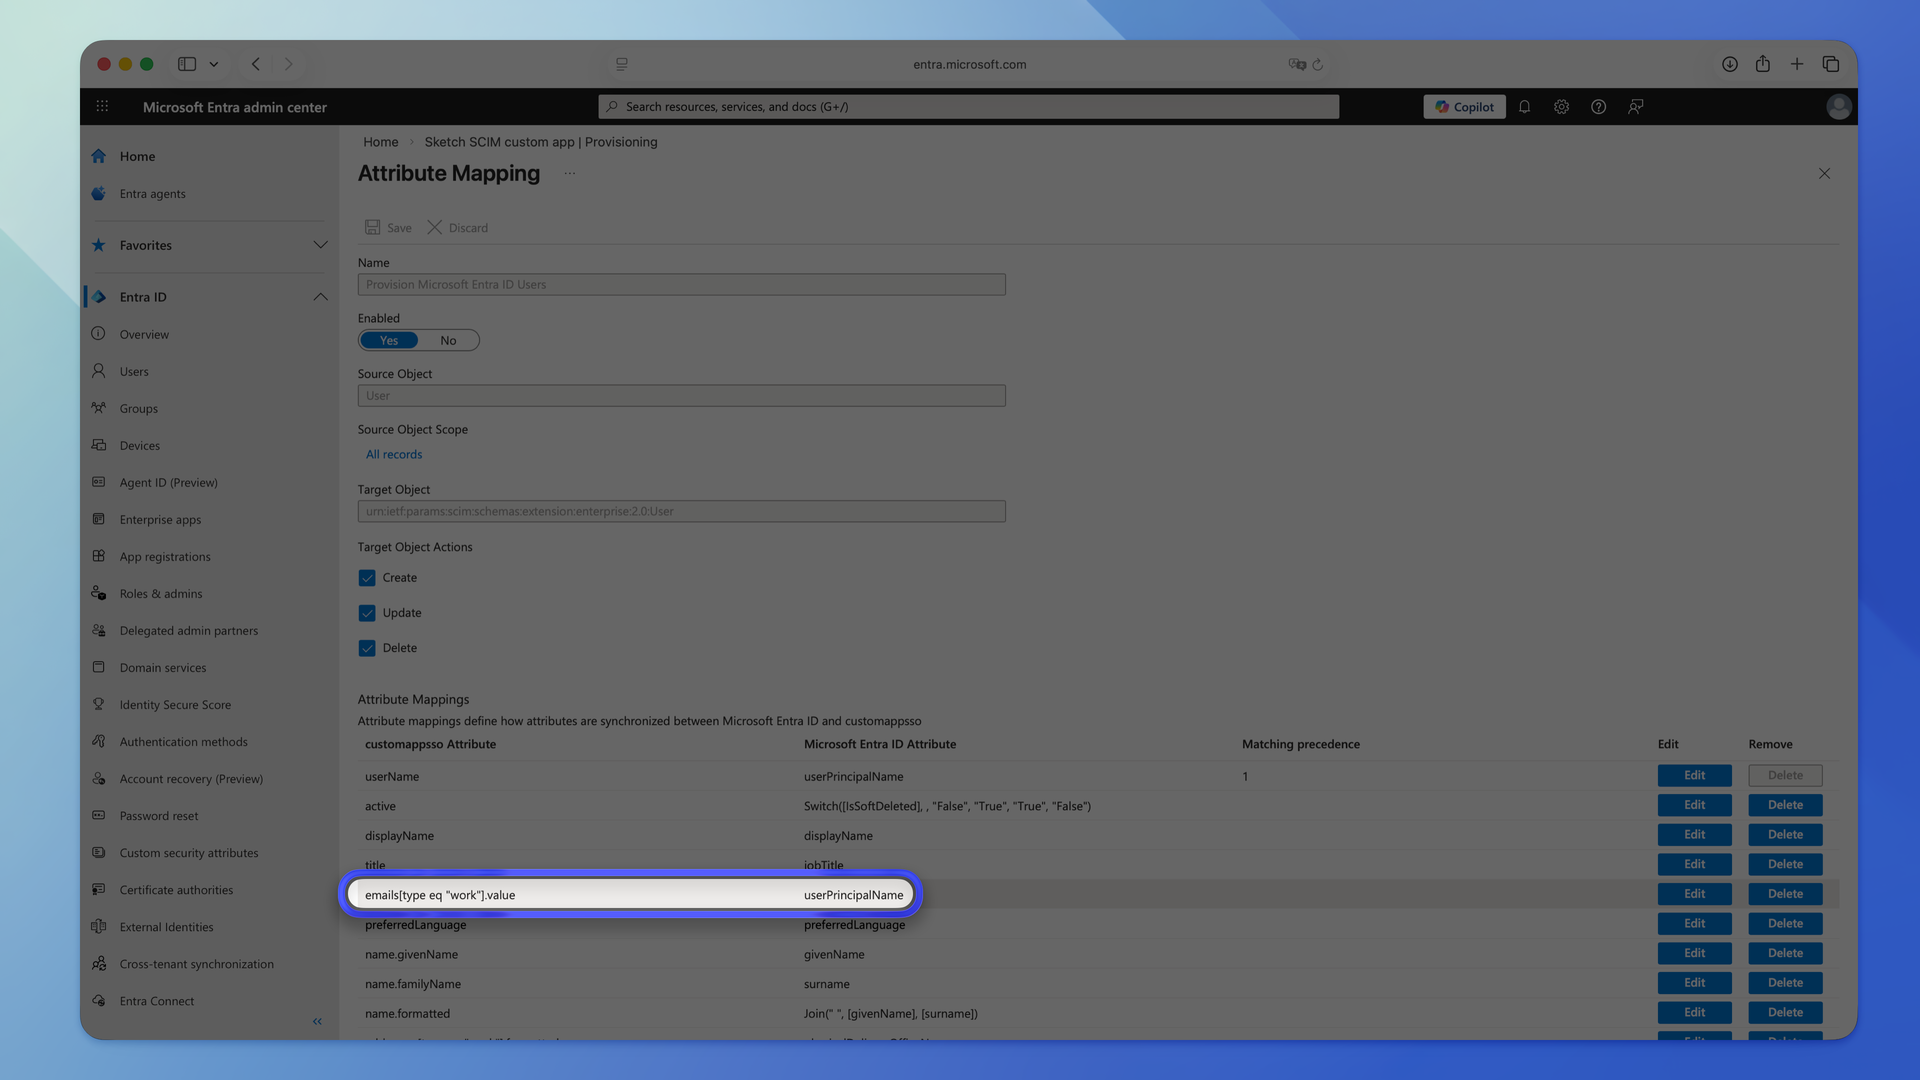The image size is (1920, 1080).
Task: Open Groups in the sidebar
Action: [x=138, y=408]
